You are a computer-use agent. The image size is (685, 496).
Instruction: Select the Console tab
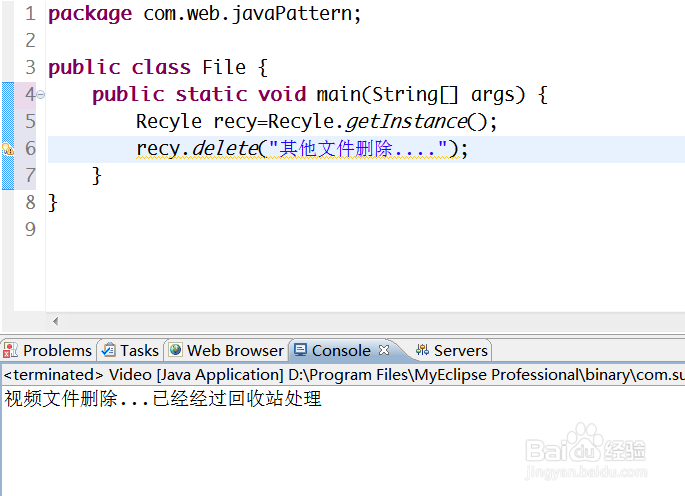[x=341, y=350]
